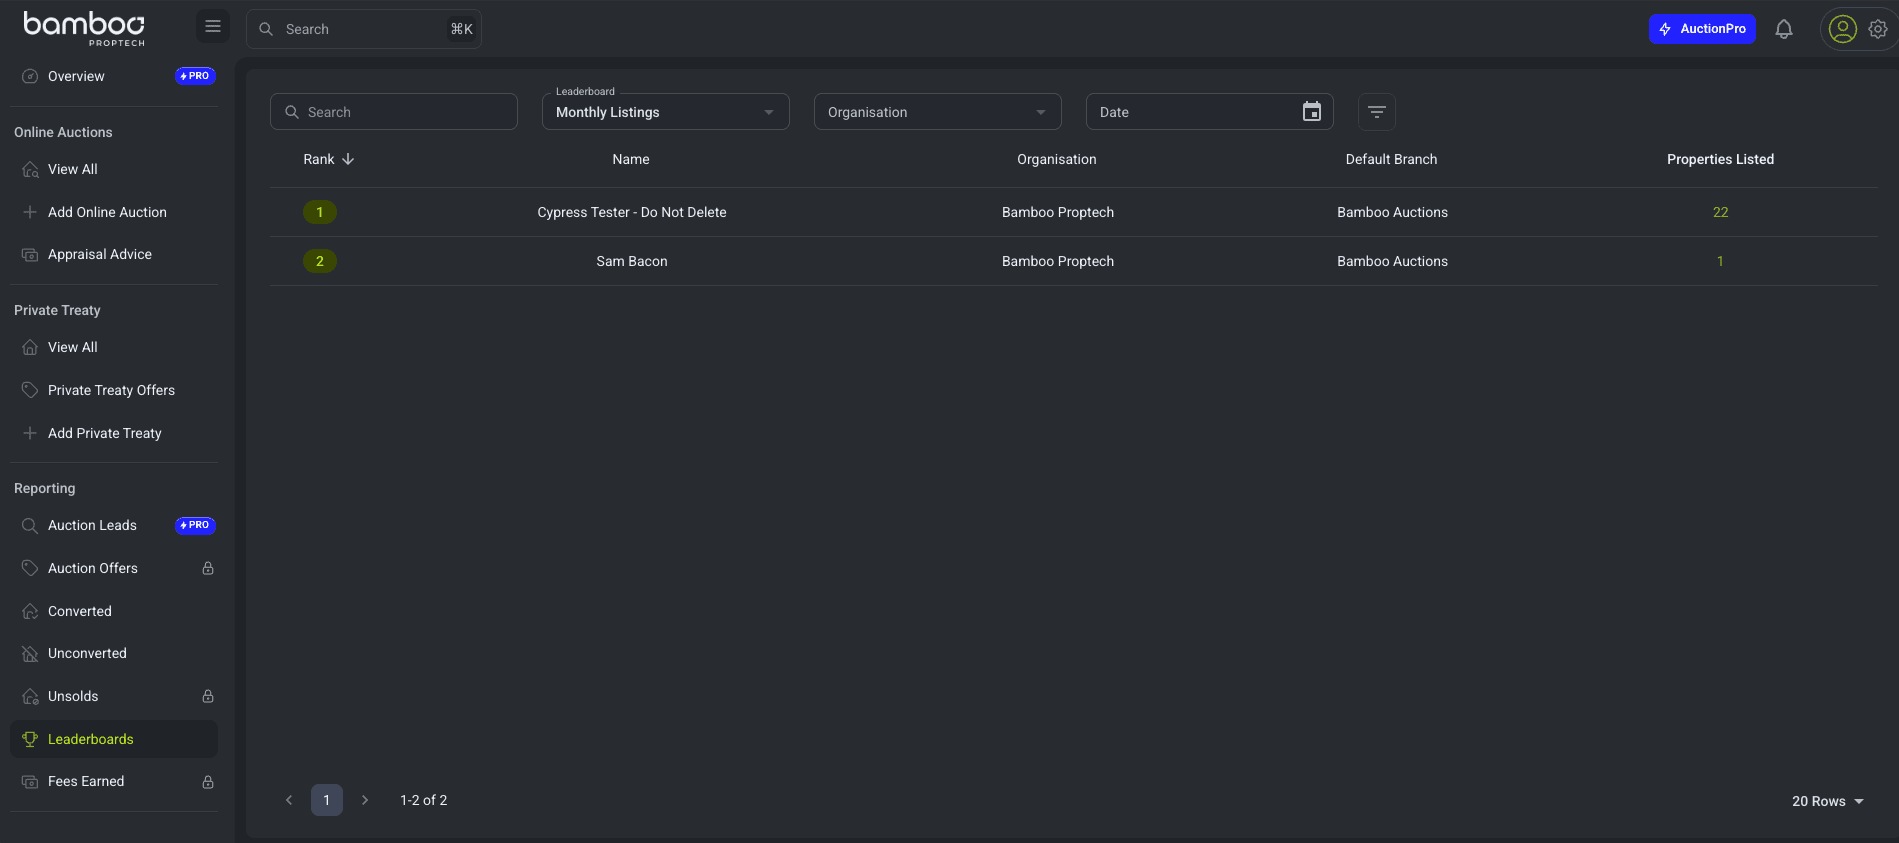Click the Auction Leads magnifier icon
This screenshot has width=1899, height=843.
[30, 525]
